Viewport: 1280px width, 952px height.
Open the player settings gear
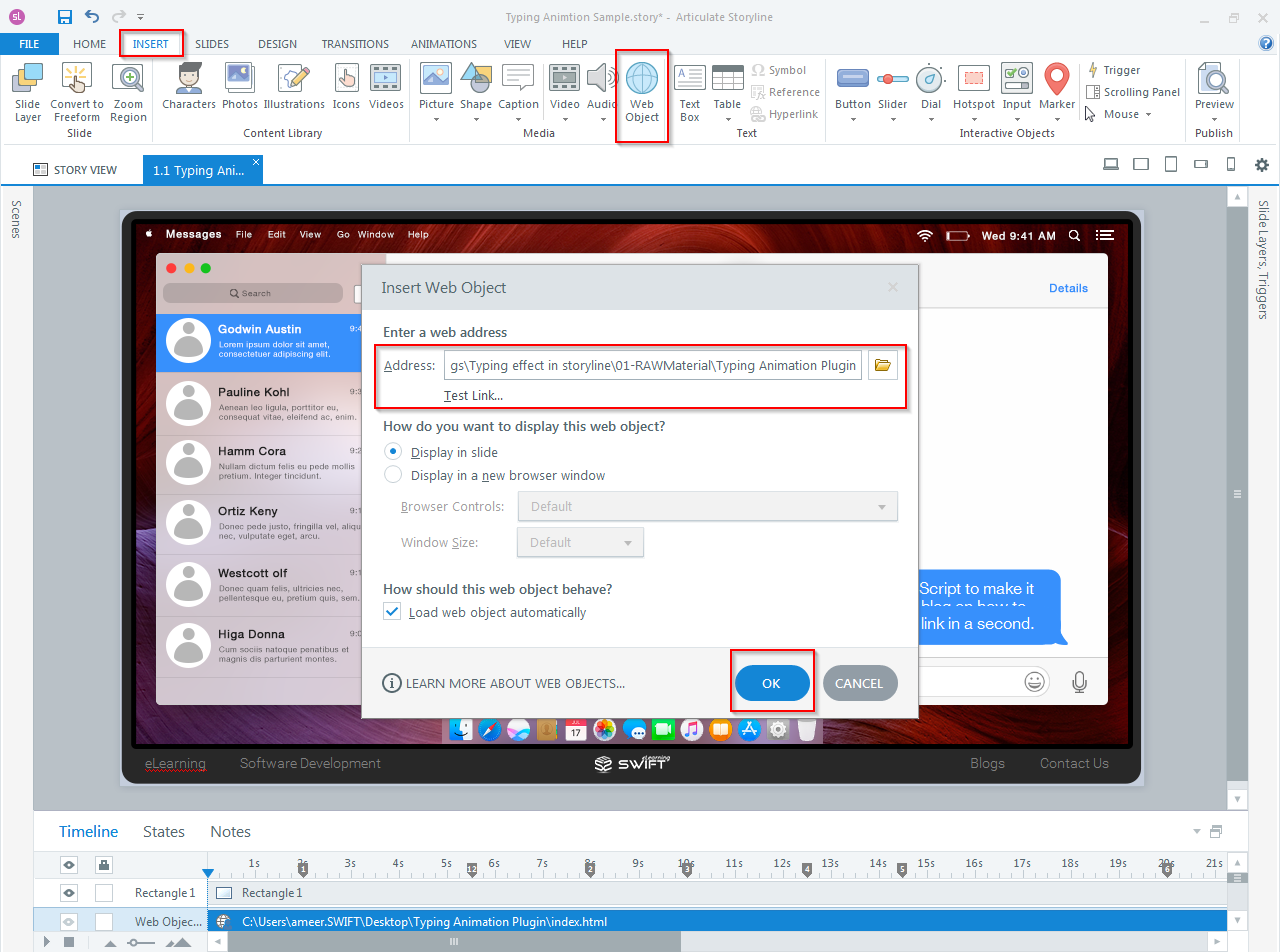coord(1262,165)
